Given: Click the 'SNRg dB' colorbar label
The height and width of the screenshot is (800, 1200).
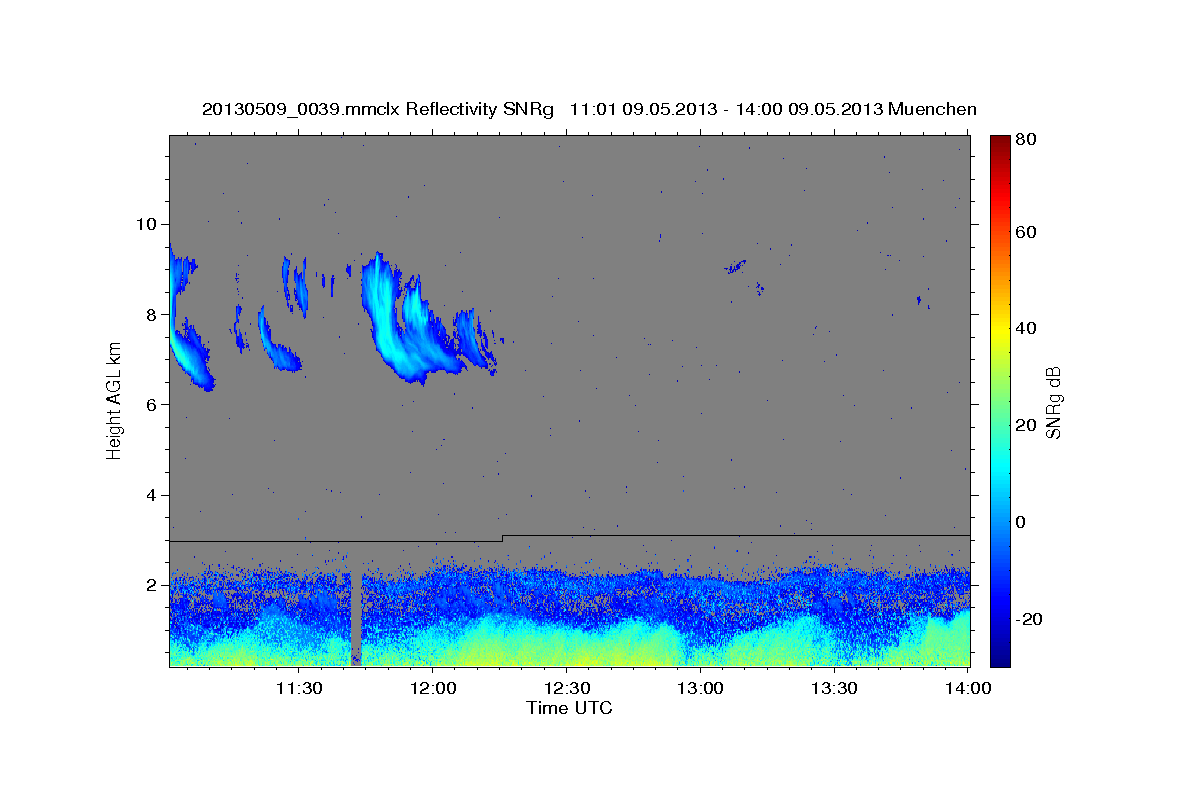Looking at the screenshot, I should [1053, 403].
